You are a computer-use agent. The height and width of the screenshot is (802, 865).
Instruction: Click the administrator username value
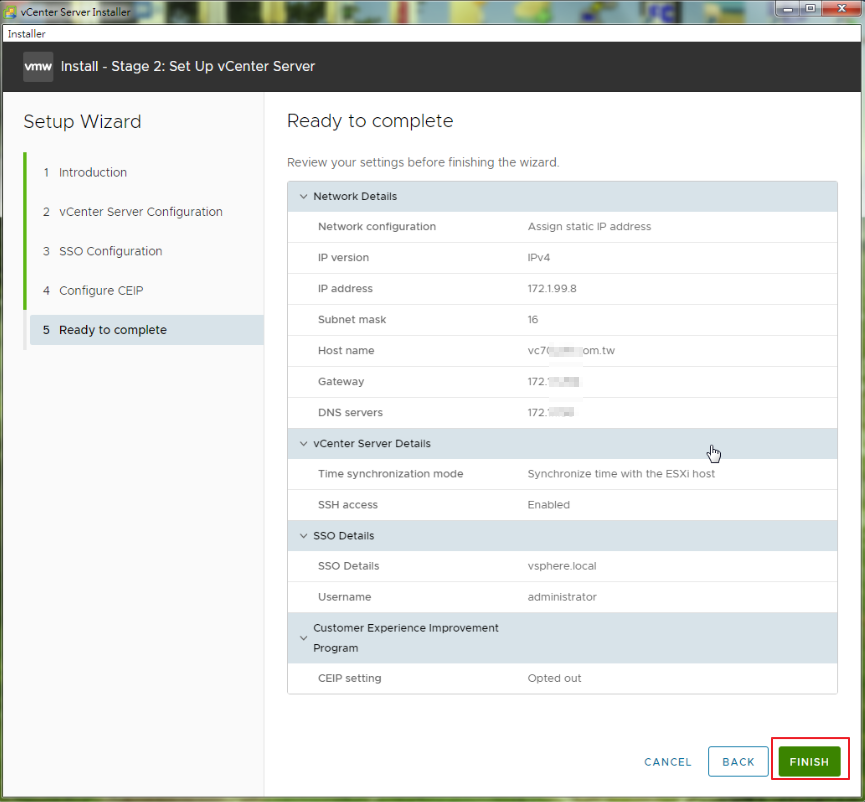tap(562, 597)
